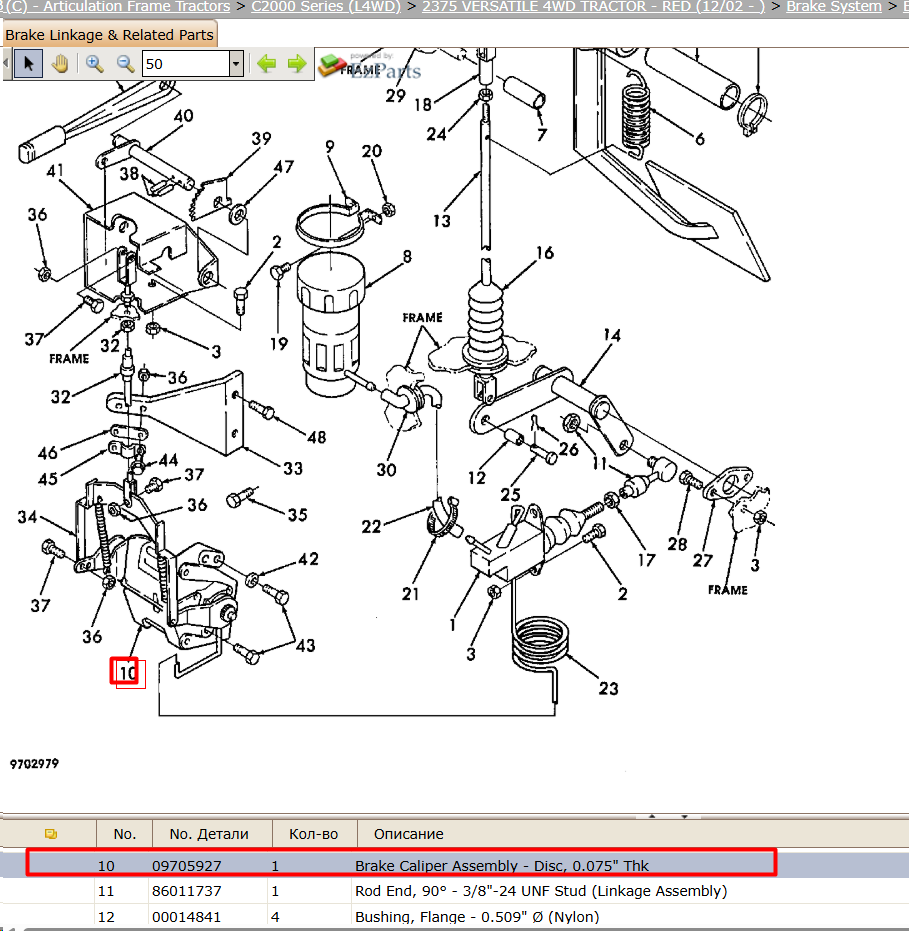Click callout 22 near the hose clamp
The height and width of the screenshot is (931, 909).
[371, 527]
